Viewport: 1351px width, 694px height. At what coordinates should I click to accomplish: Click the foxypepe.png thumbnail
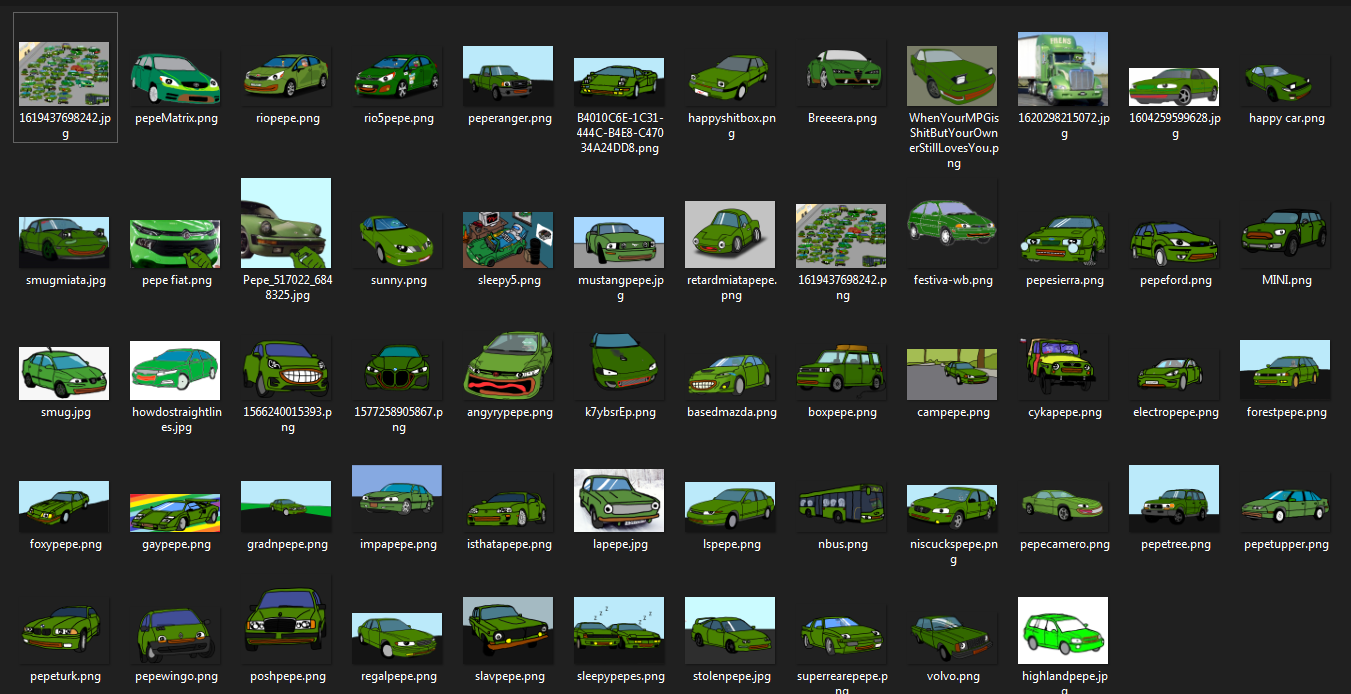pyautogui.click(x=64, y=506)
